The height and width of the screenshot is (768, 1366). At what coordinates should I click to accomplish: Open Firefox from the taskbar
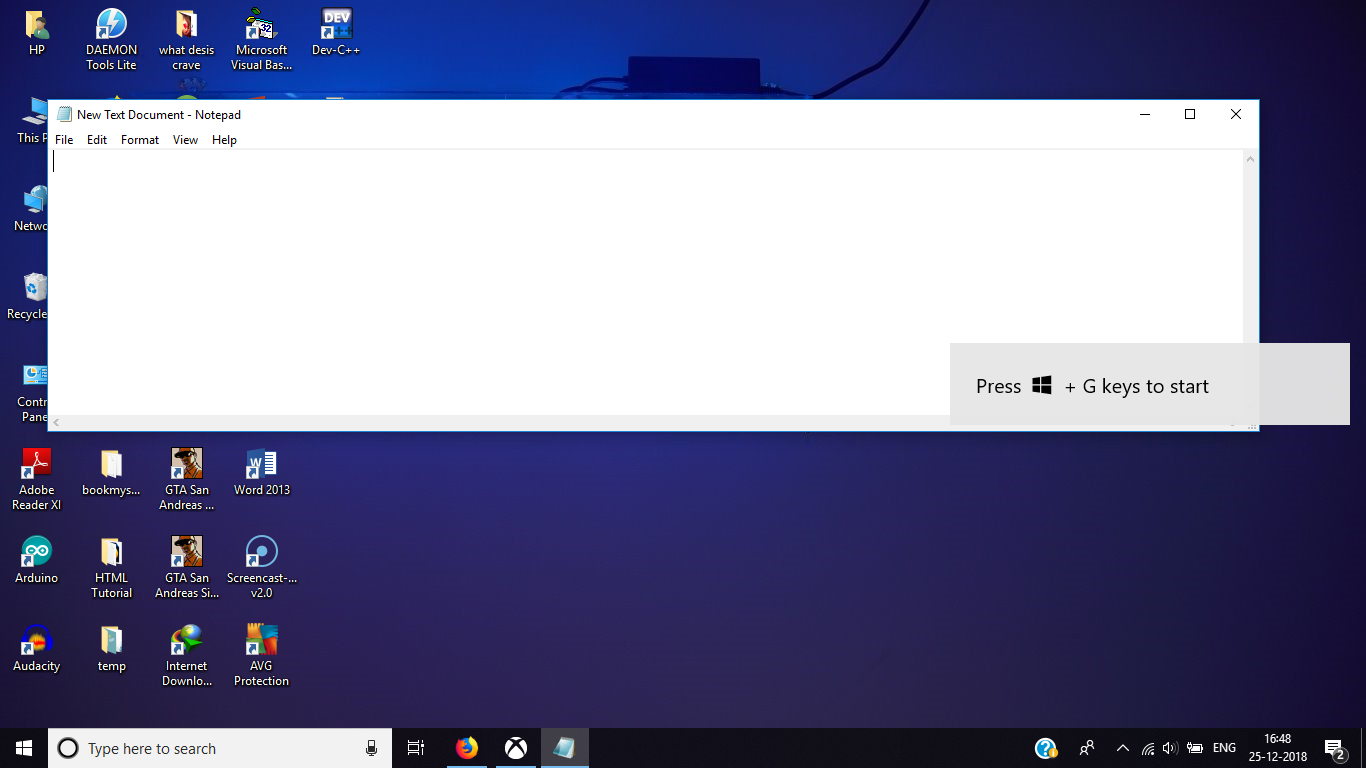tap(466, 748)
